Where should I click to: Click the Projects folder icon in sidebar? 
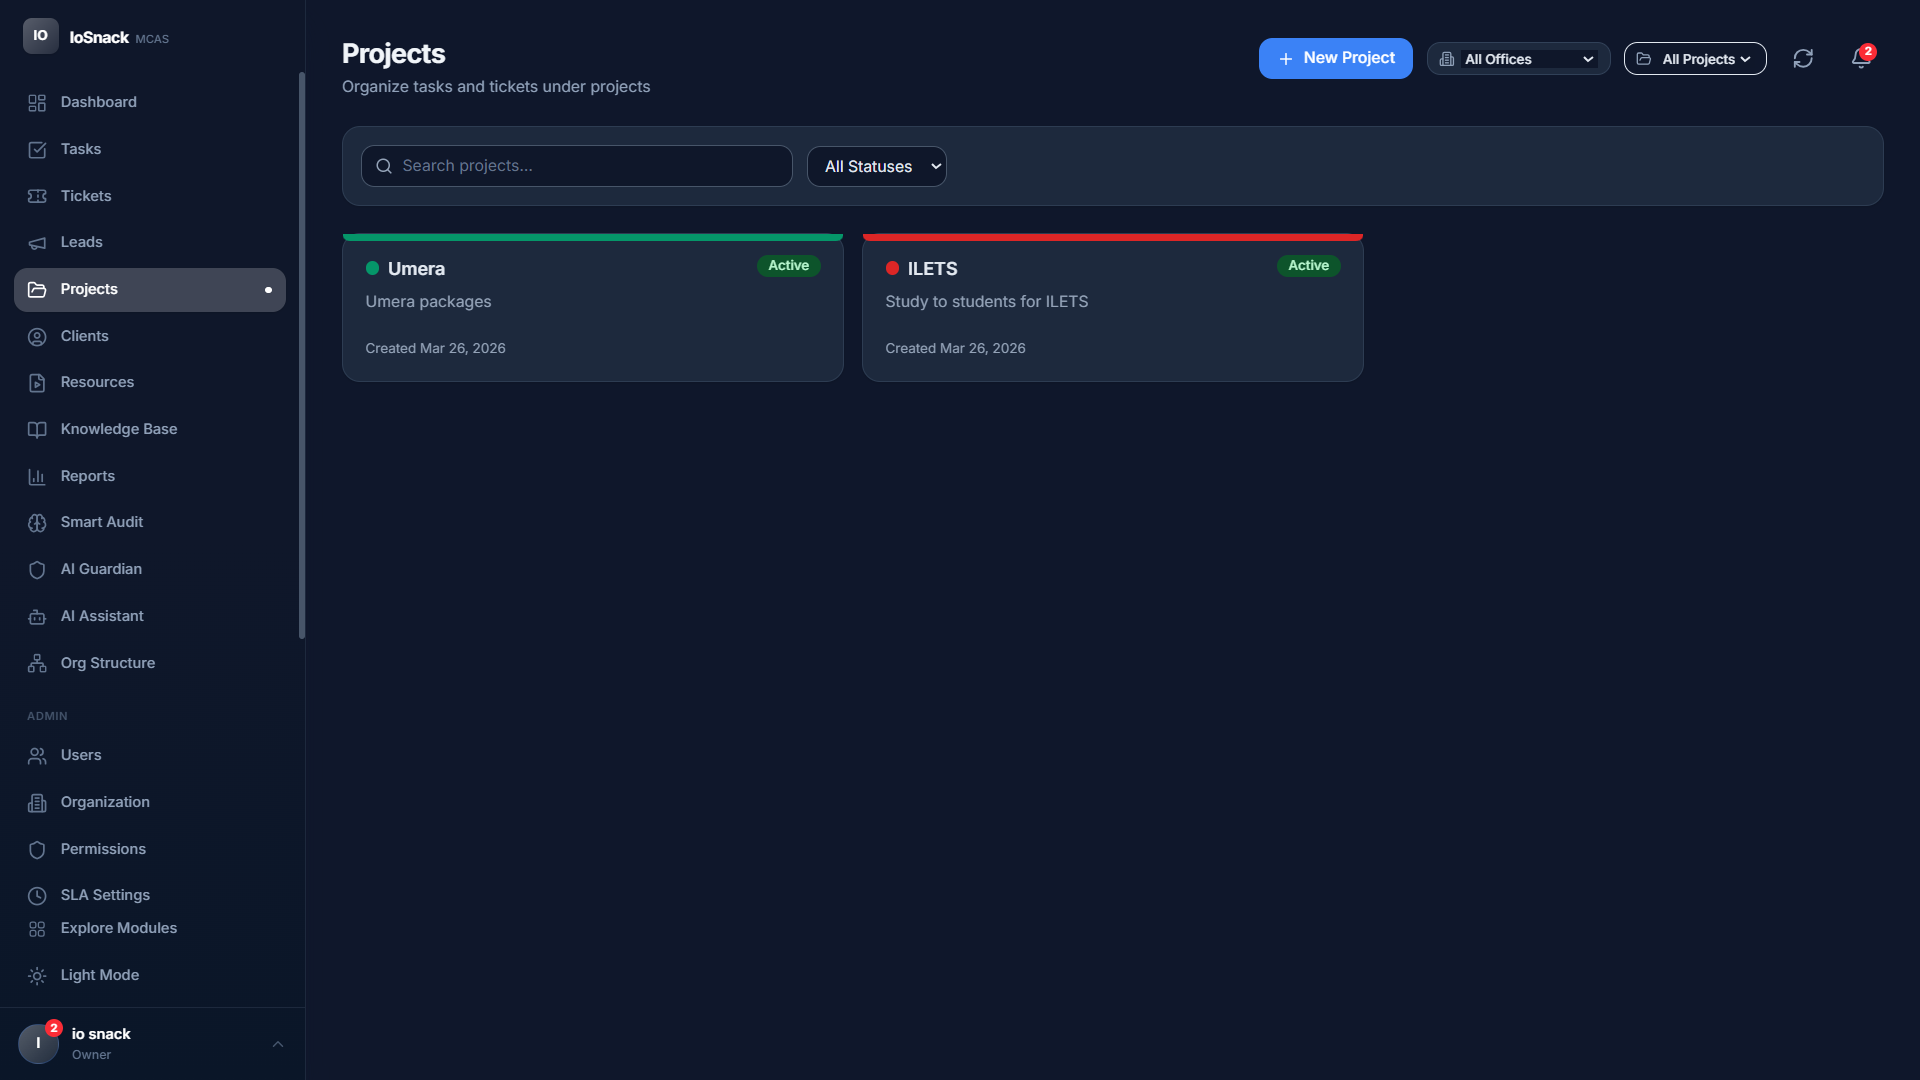tap(37, 290)
